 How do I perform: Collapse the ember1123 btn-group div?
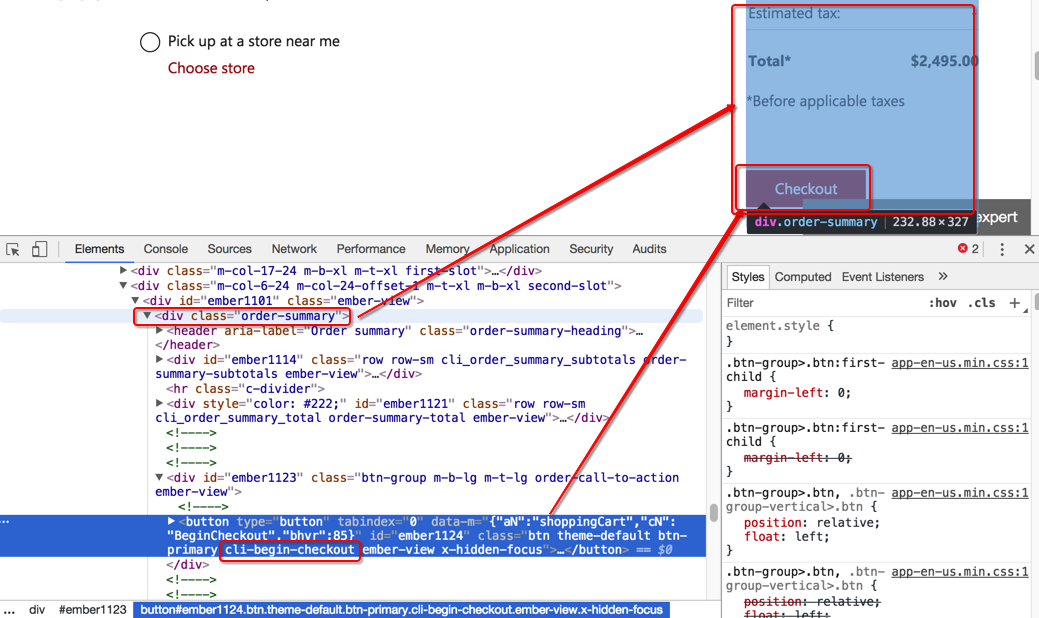pos(159,477)
